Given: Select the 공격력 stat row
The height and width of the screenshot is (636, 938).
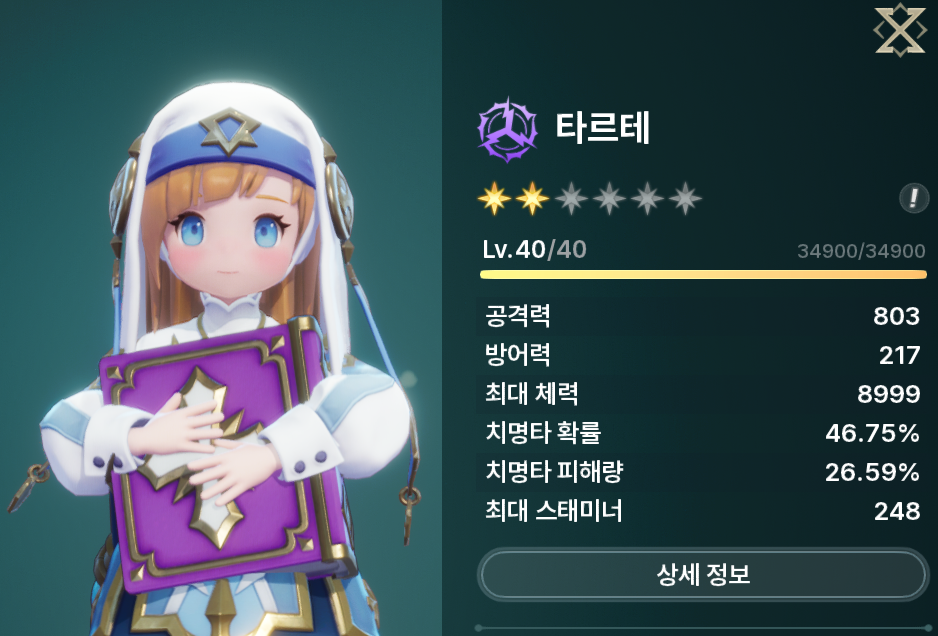Looking at the screenshot, I should pos(702,316).
